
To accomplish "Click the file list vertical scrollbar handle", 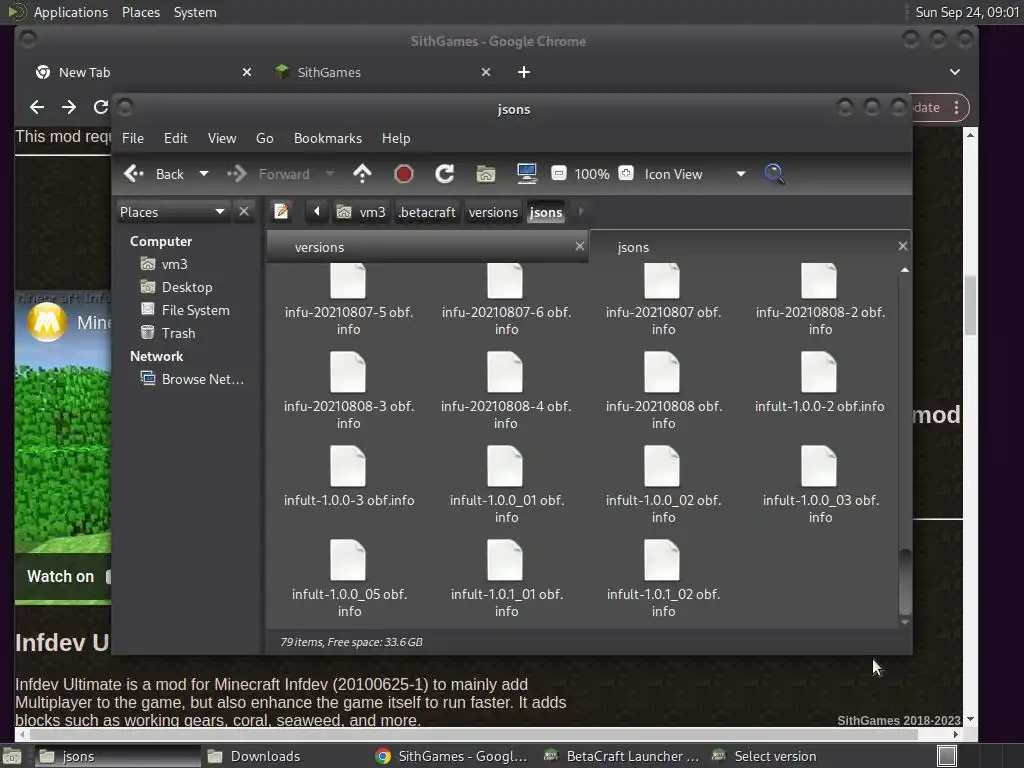I will pyautogui.click(x=904, y=581).
